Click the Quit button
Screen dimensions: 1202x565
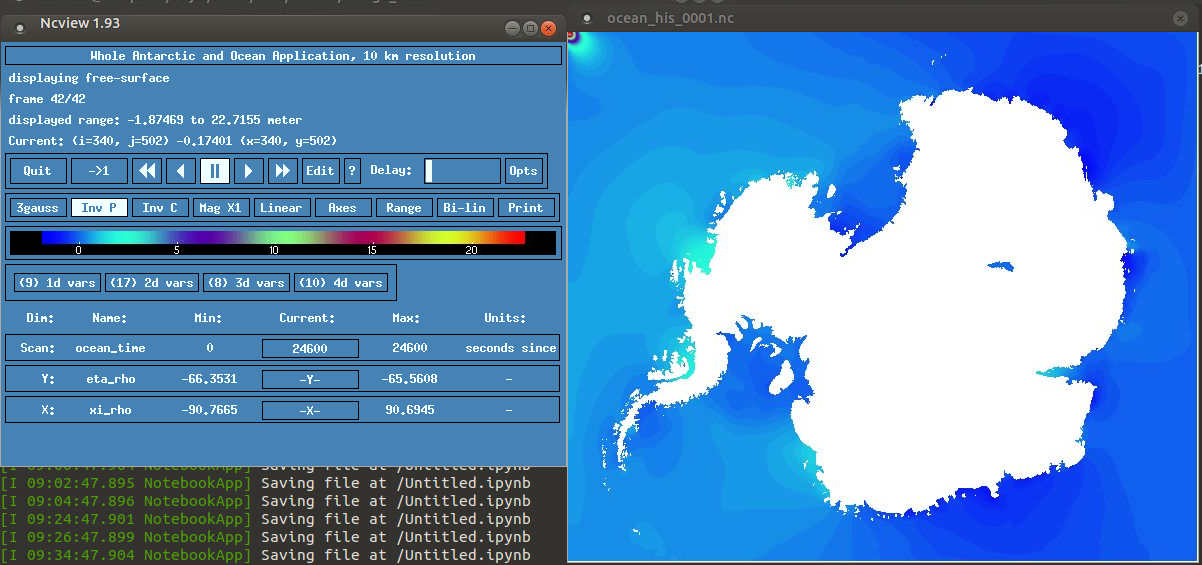(38, 171)
